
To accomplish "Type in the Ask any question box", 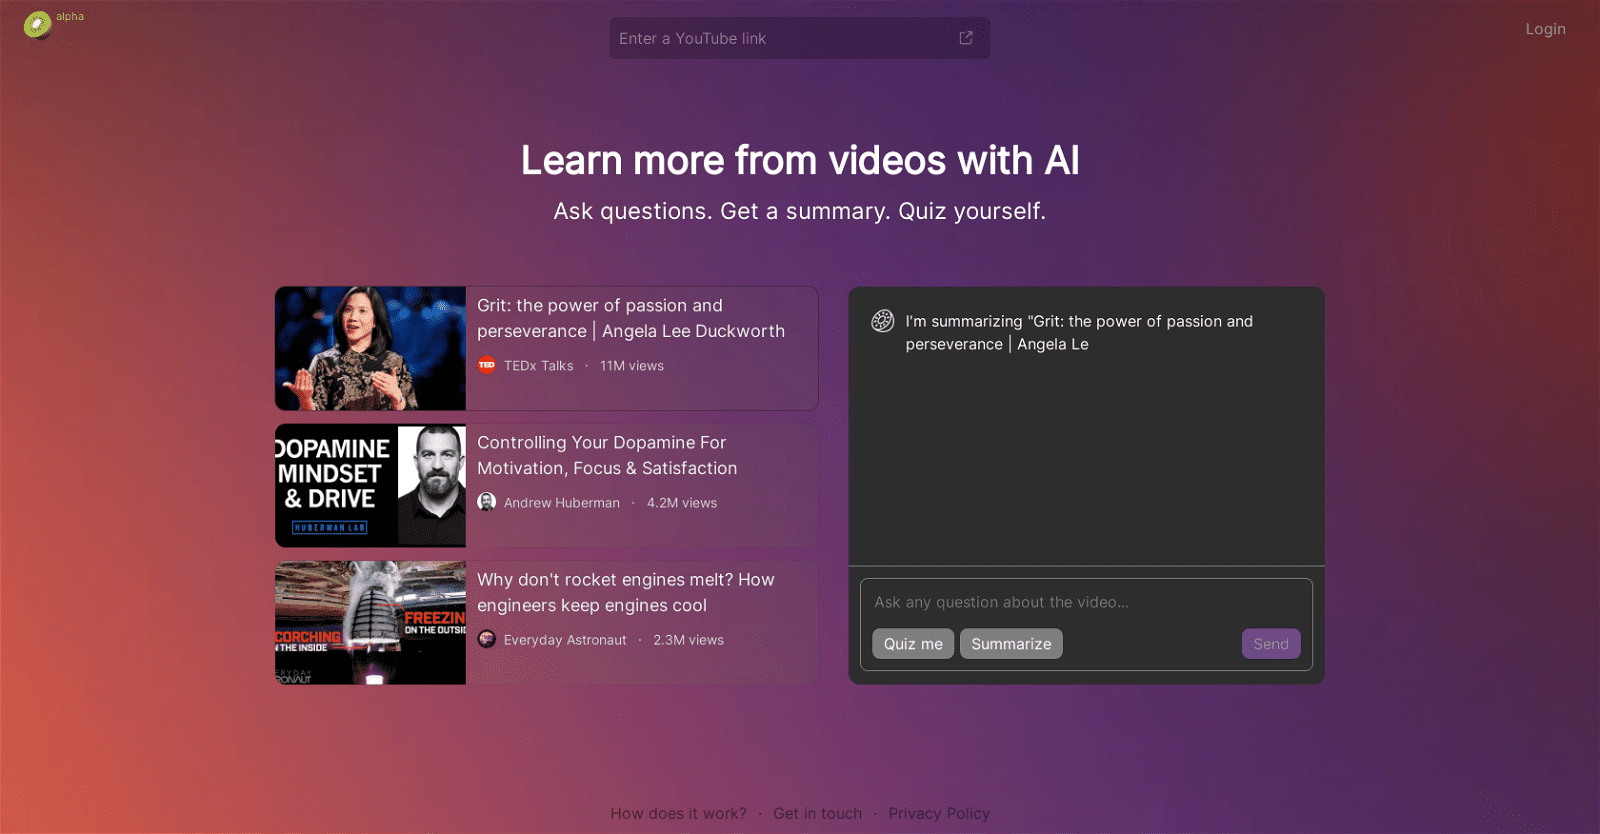I will [1085, 602].
